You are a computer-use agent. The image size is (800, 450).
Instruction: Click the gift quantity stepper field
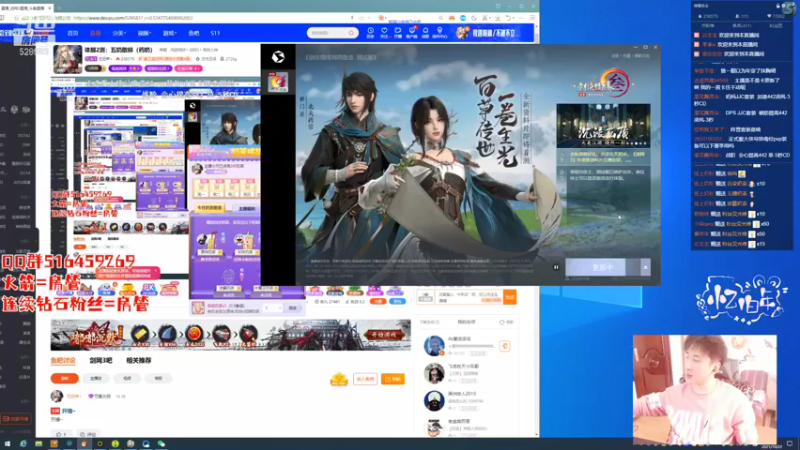[272, 308]
